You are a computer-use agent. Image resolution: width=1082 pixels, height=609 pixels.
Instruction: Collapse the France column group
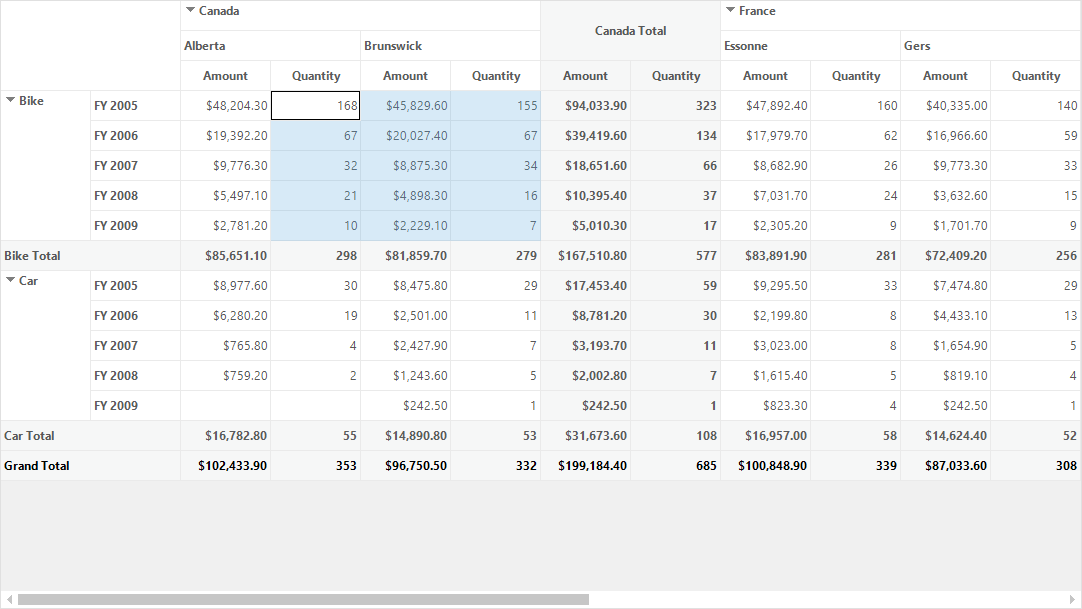click(730, 10)
